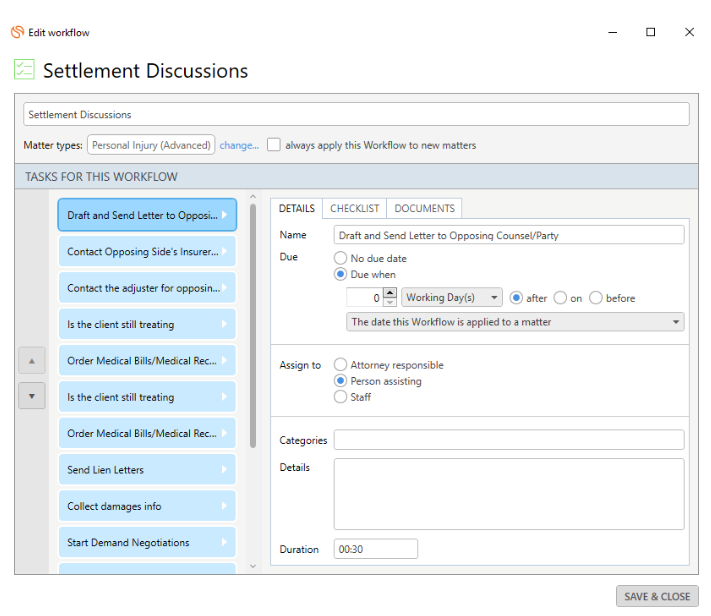This screenshot has width=711, height=616.
Task: Click the Edit workflow app icon in the title bar
Action: coord(17,32)
